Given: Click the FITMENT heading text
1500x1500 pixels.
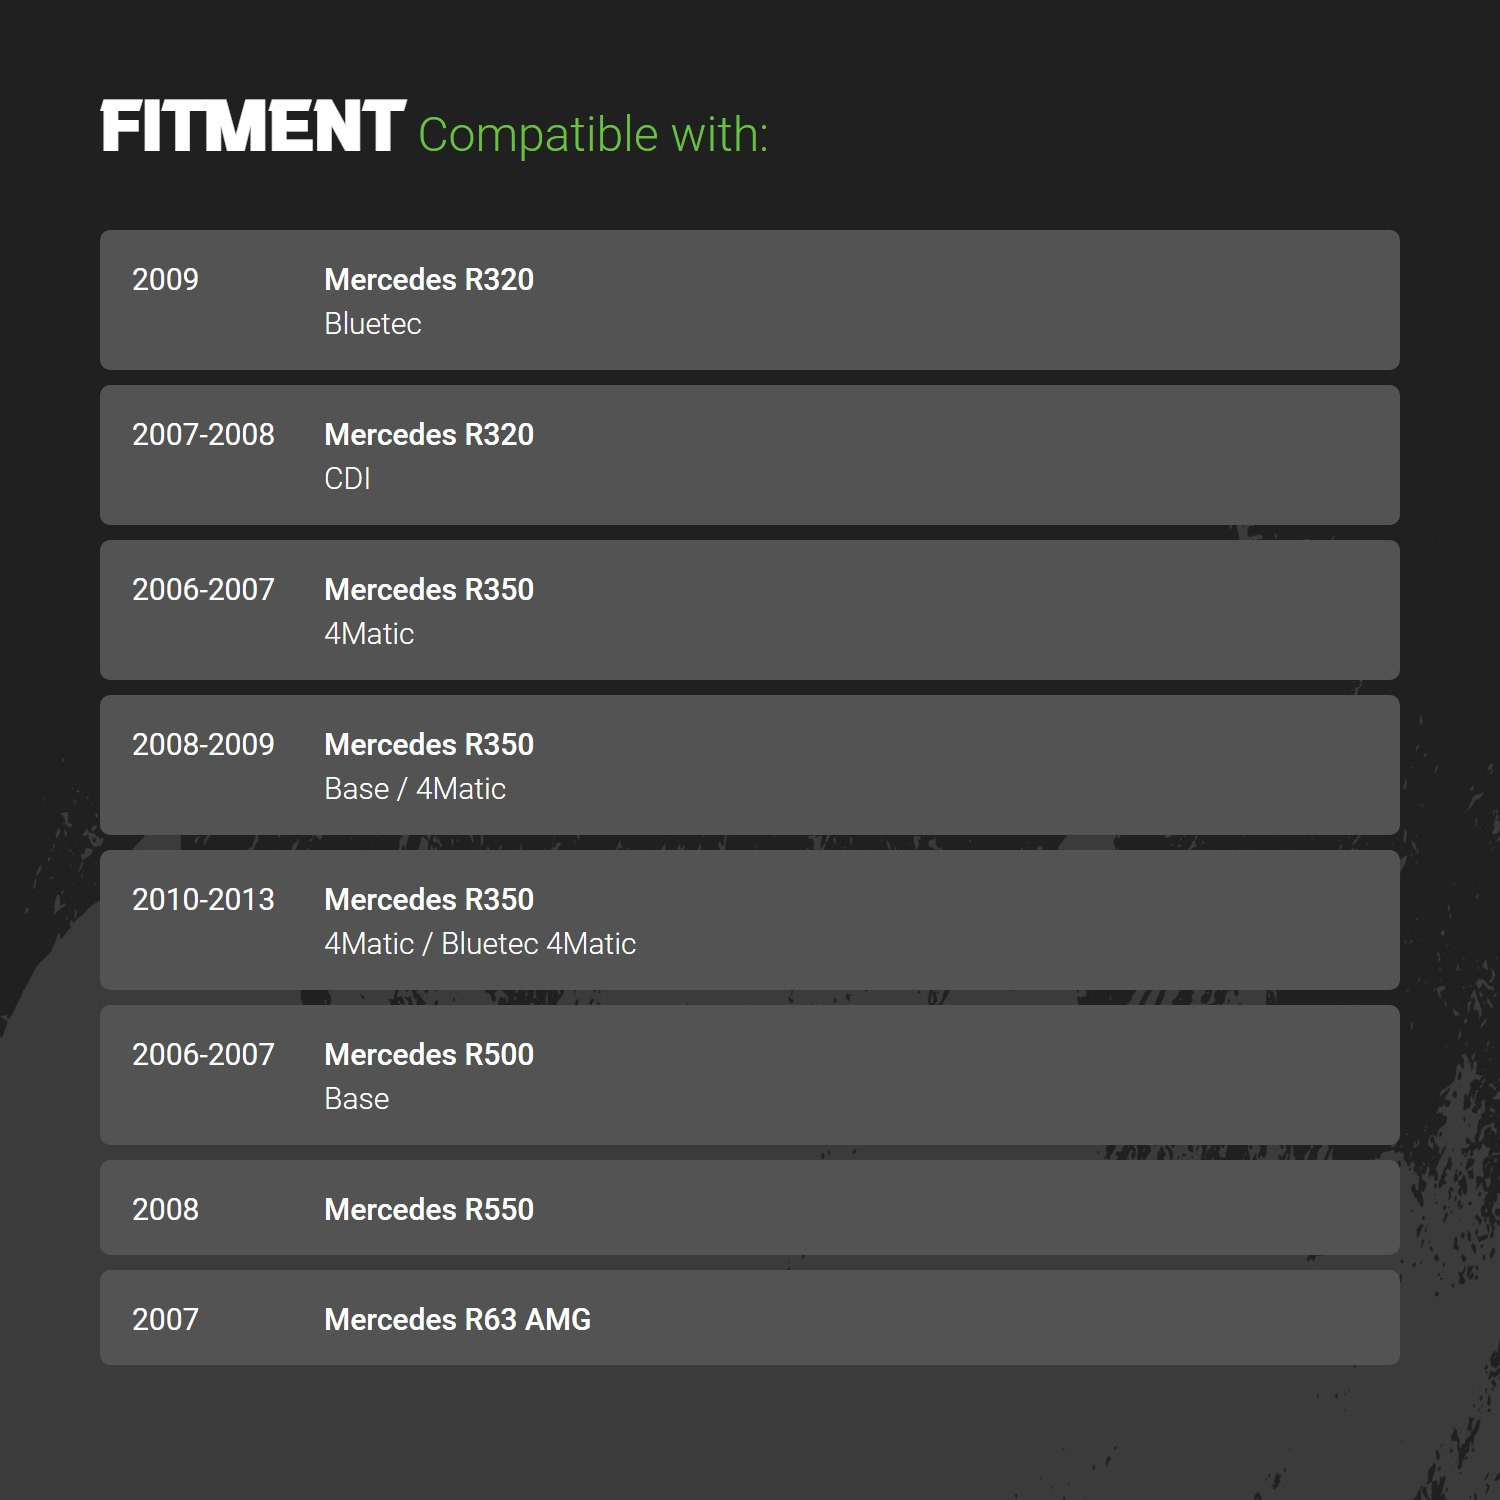Looking at the screenshot, I should pyautogui.click(x=253, y=127).
